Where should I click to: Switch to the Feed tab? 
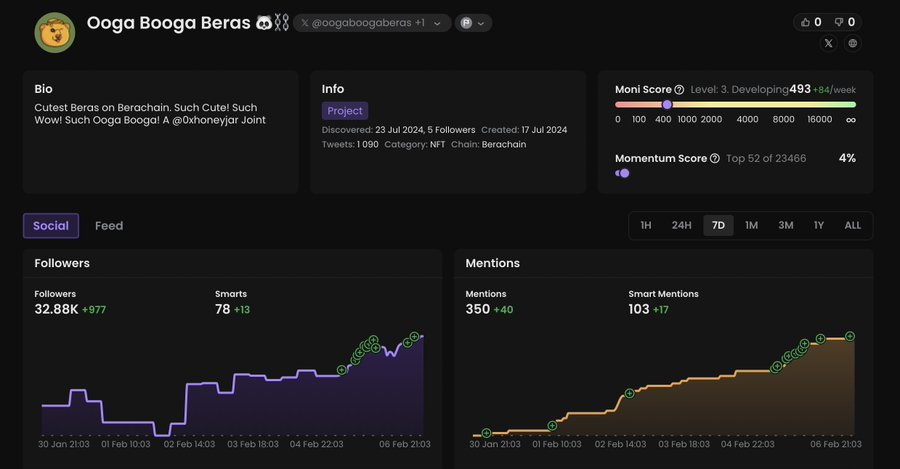click(x=109, y=226)
